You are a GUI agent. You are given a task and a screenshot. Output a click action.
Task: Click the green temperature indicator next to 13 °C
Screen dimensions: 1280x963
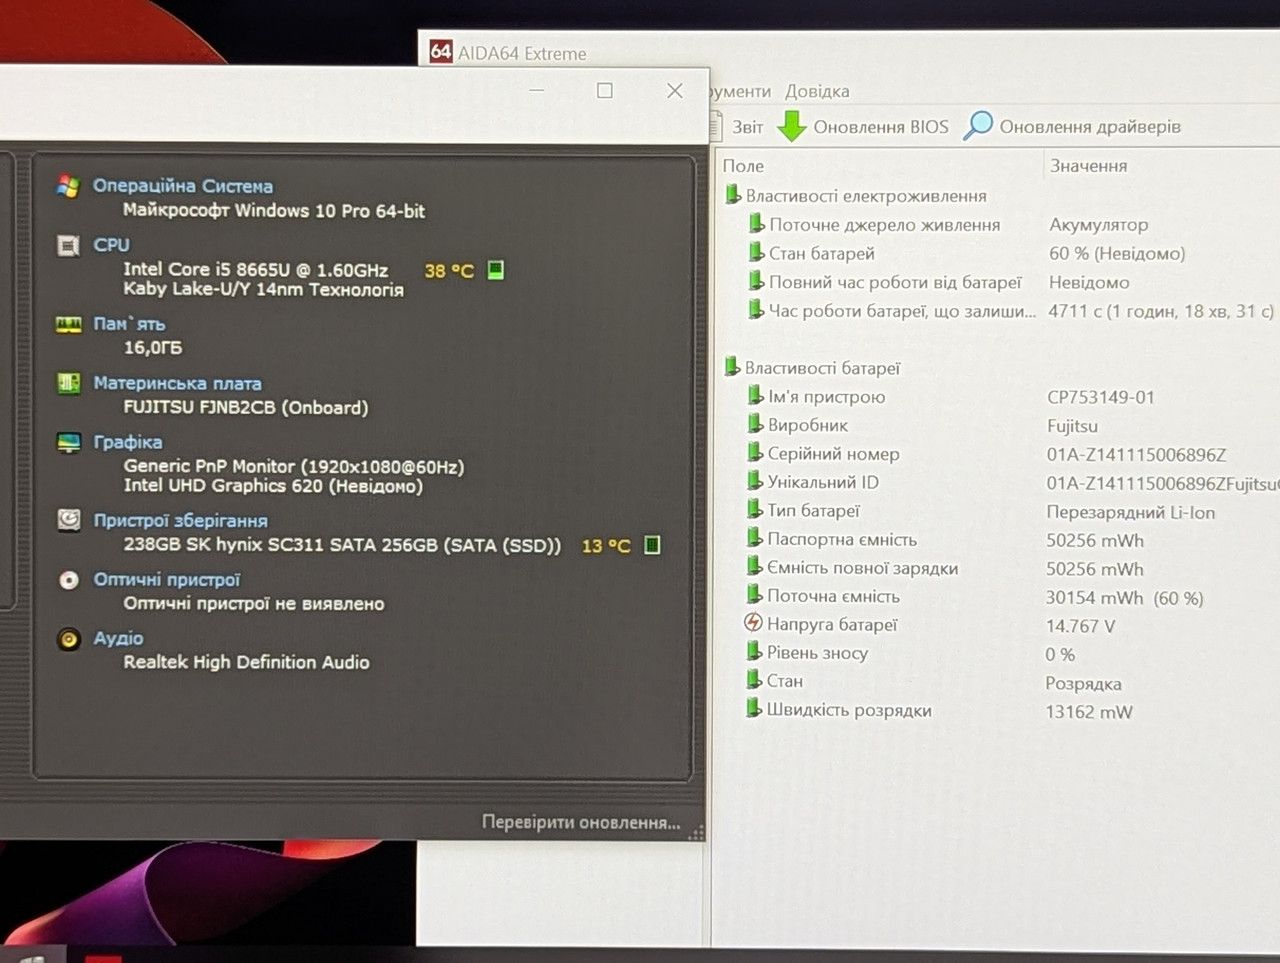pyautogui.click(x=652, y=545)
